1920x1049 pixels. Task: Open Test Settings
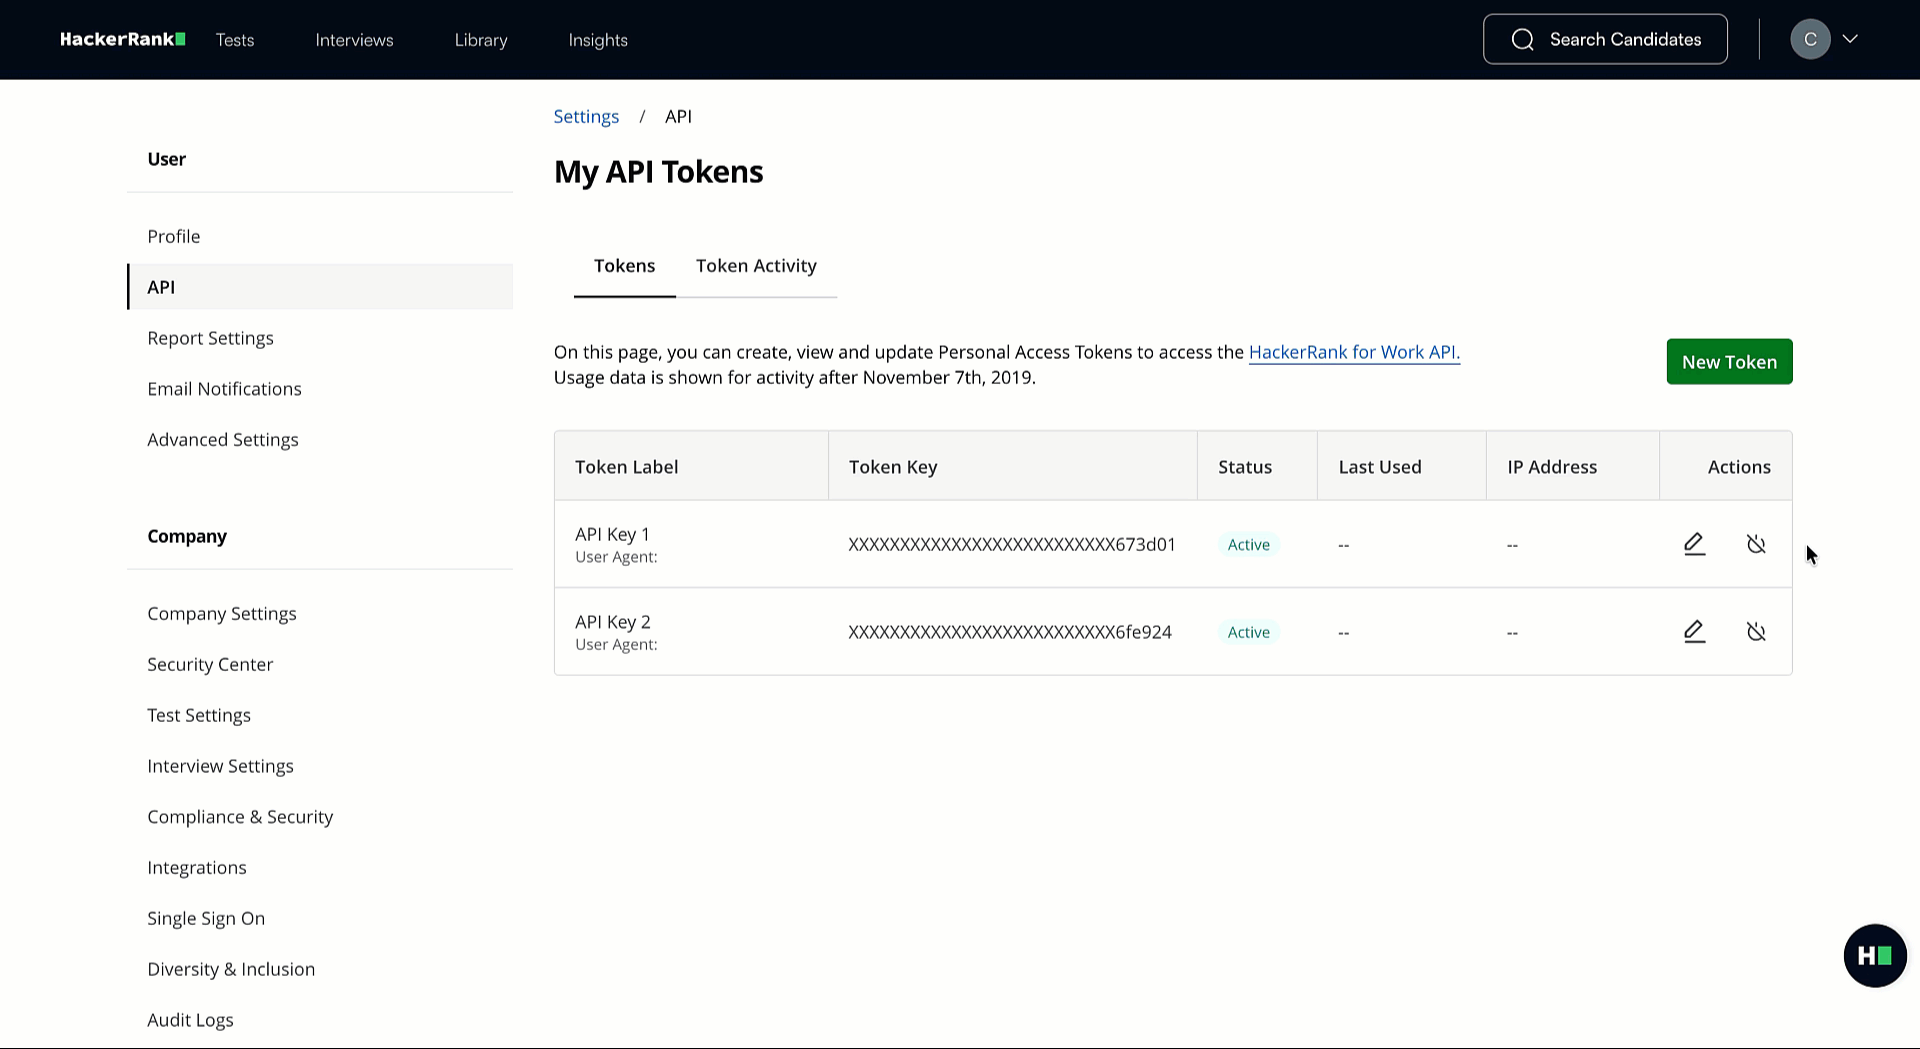pos(199,716)
